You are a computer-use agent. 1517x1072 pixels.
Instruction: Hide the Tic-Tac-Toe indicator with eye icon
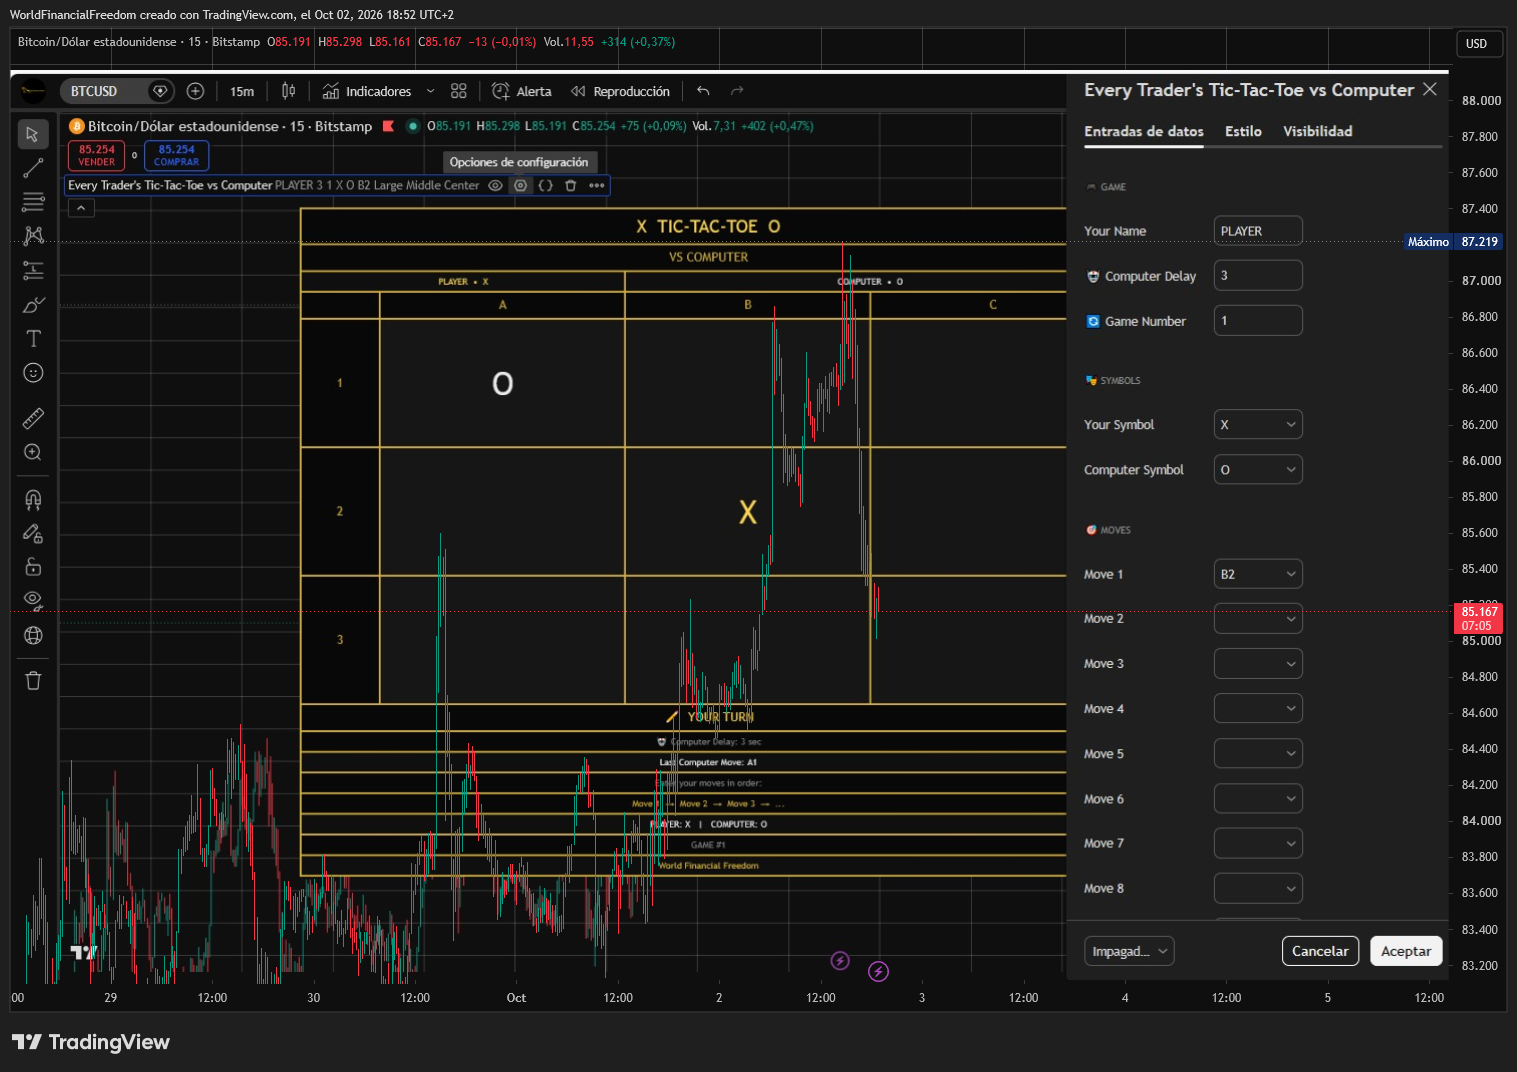pos(495,185)
